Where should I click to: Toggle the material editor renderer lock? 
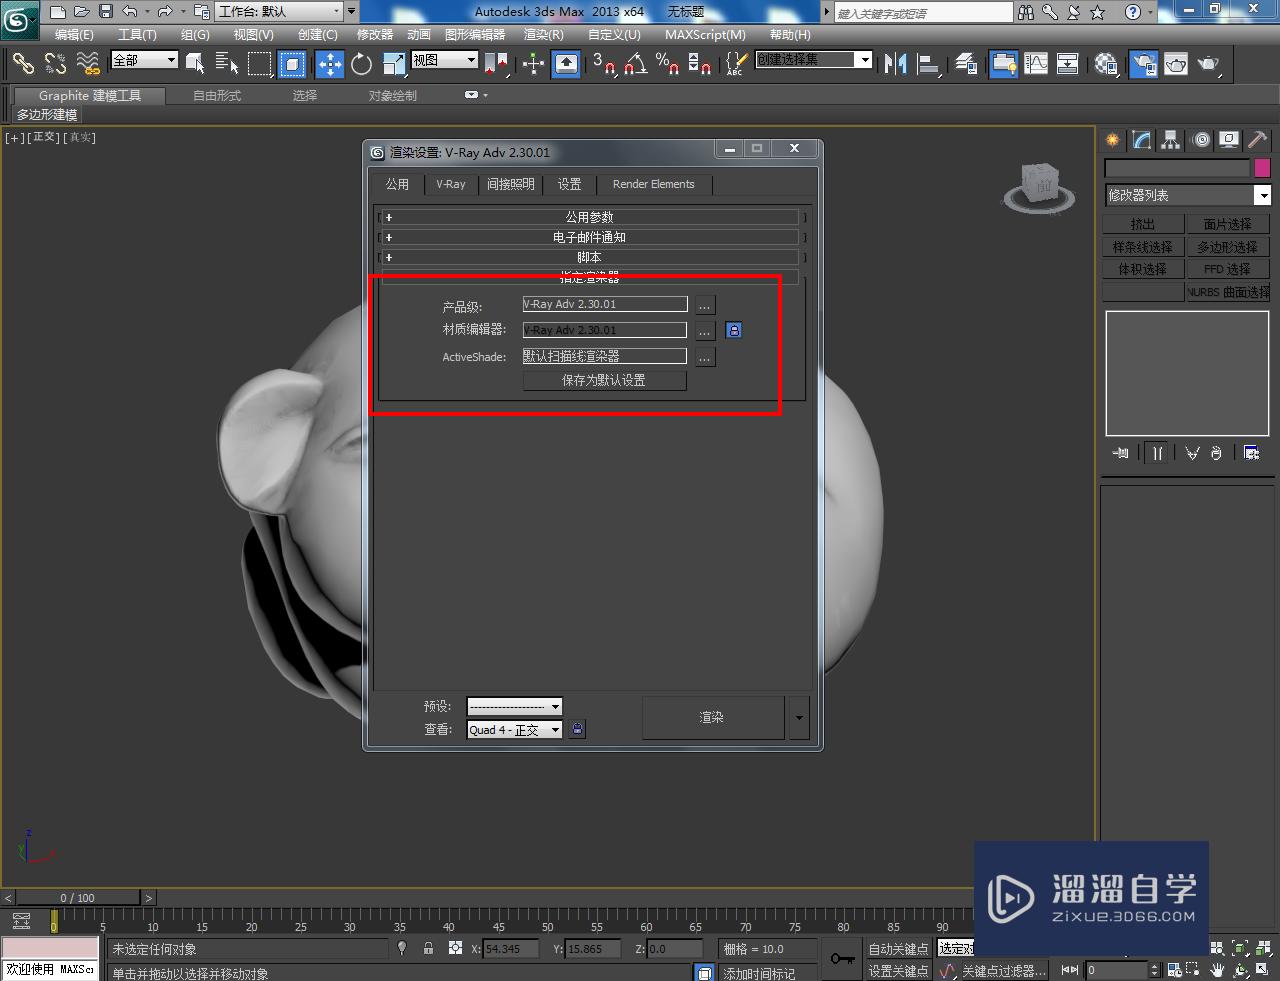(x=733, y=330)
